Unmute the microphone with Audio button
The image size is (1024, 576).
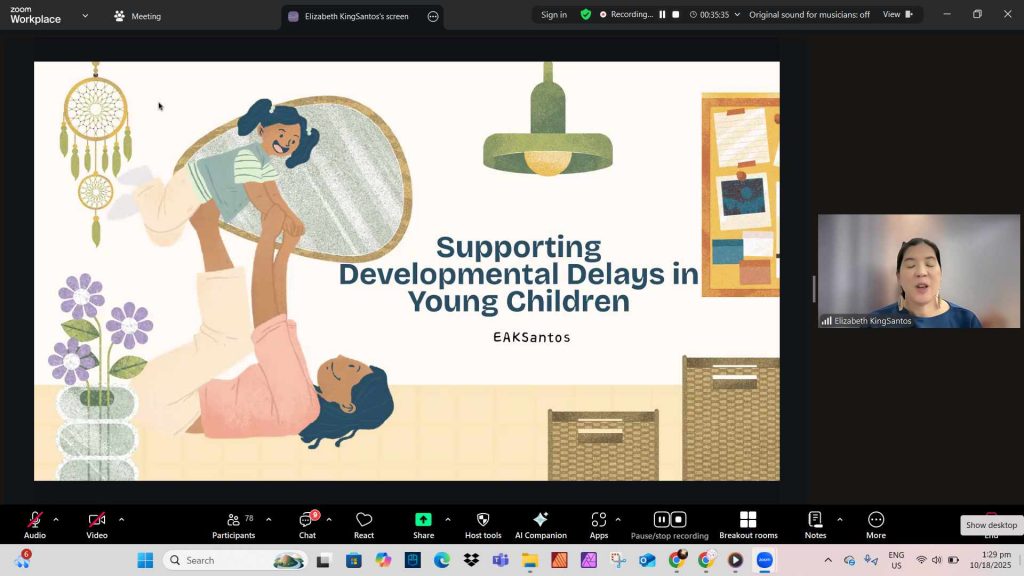coord(35,525)
